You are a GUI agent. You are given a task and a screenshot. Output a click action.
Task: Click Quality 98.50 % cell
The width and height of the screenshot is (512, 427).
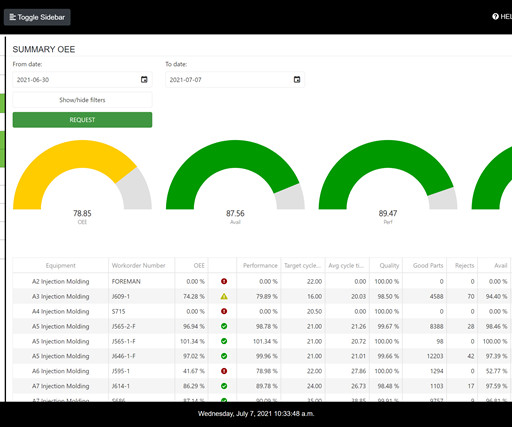(386, 296)
